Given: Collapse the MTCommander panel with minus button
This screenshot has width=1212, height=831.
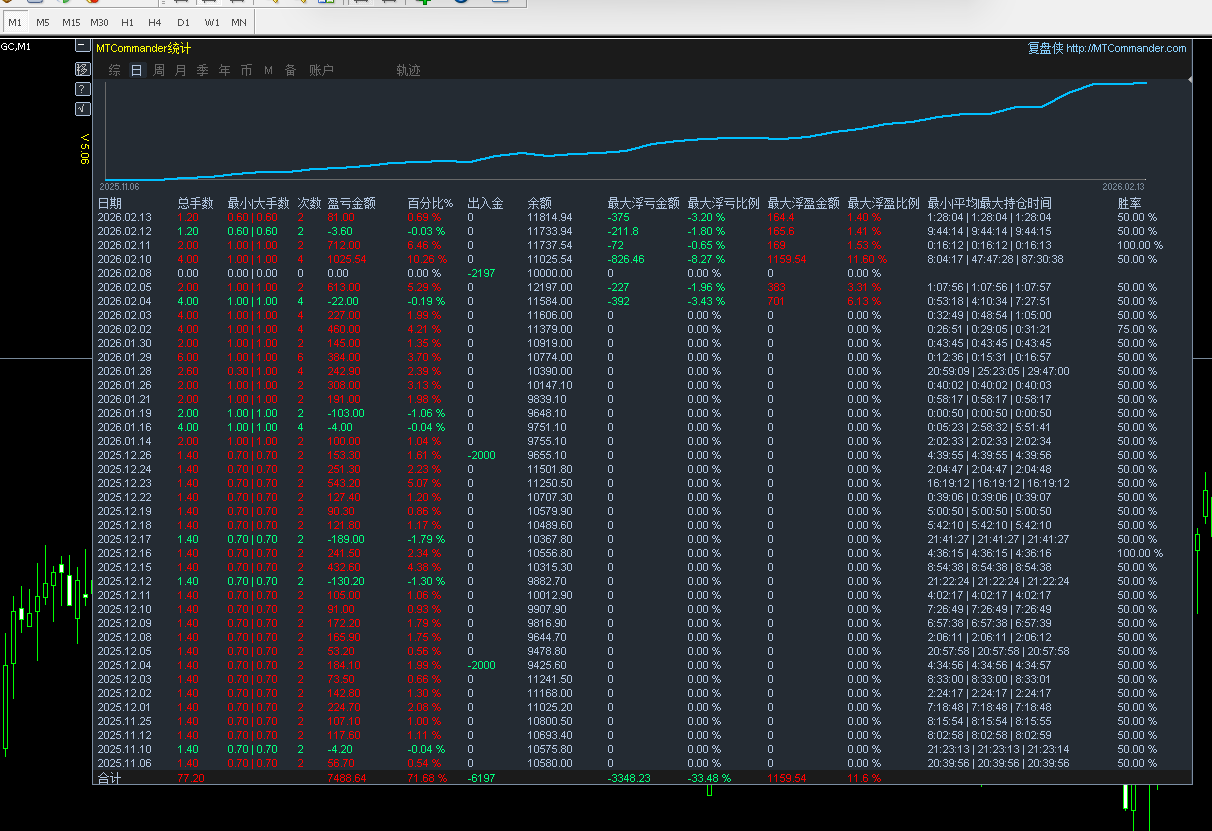Looking at the screenshot, I should tap(83, 46).
